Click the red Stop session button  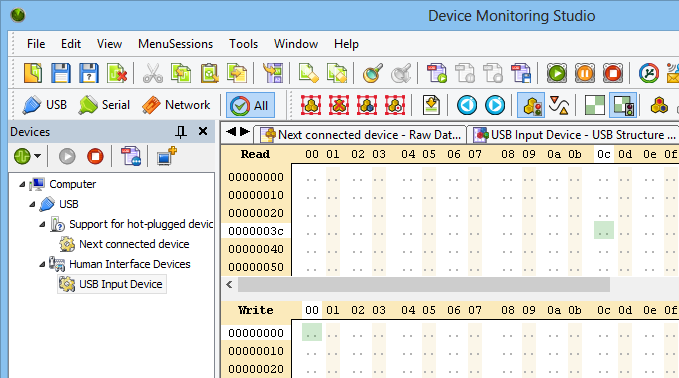(613, 73)
